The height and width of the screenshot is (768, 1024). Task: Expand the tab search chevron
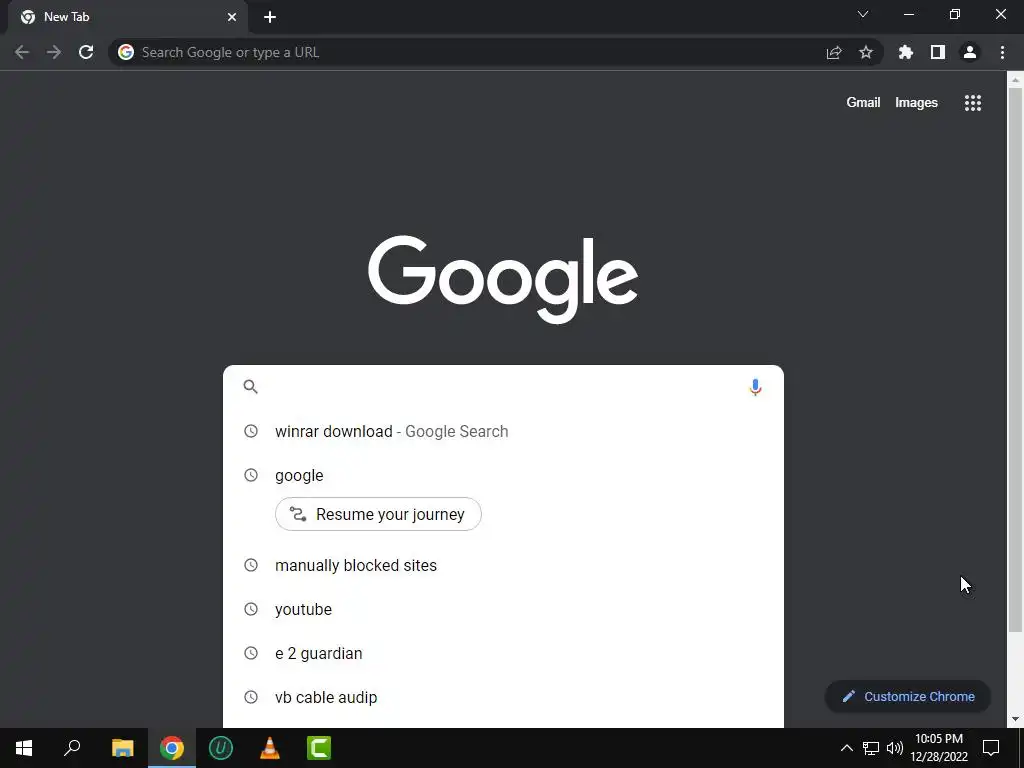(x=863, y=14)
